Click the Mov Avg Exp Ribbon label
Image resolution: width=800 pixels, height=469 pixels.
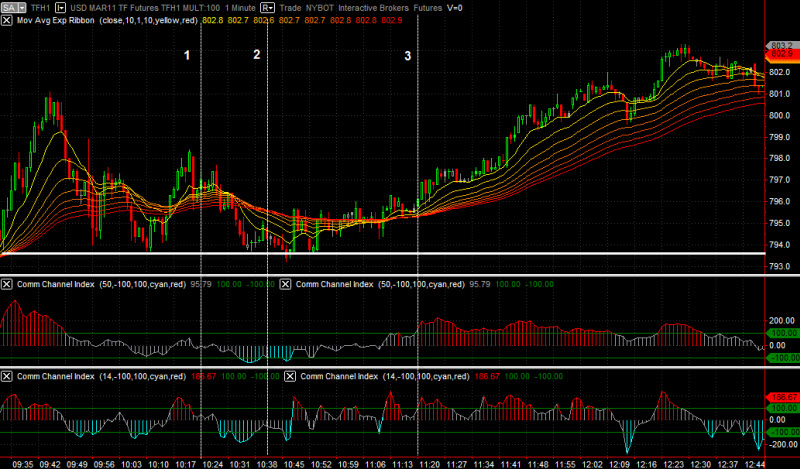(62, 20)
